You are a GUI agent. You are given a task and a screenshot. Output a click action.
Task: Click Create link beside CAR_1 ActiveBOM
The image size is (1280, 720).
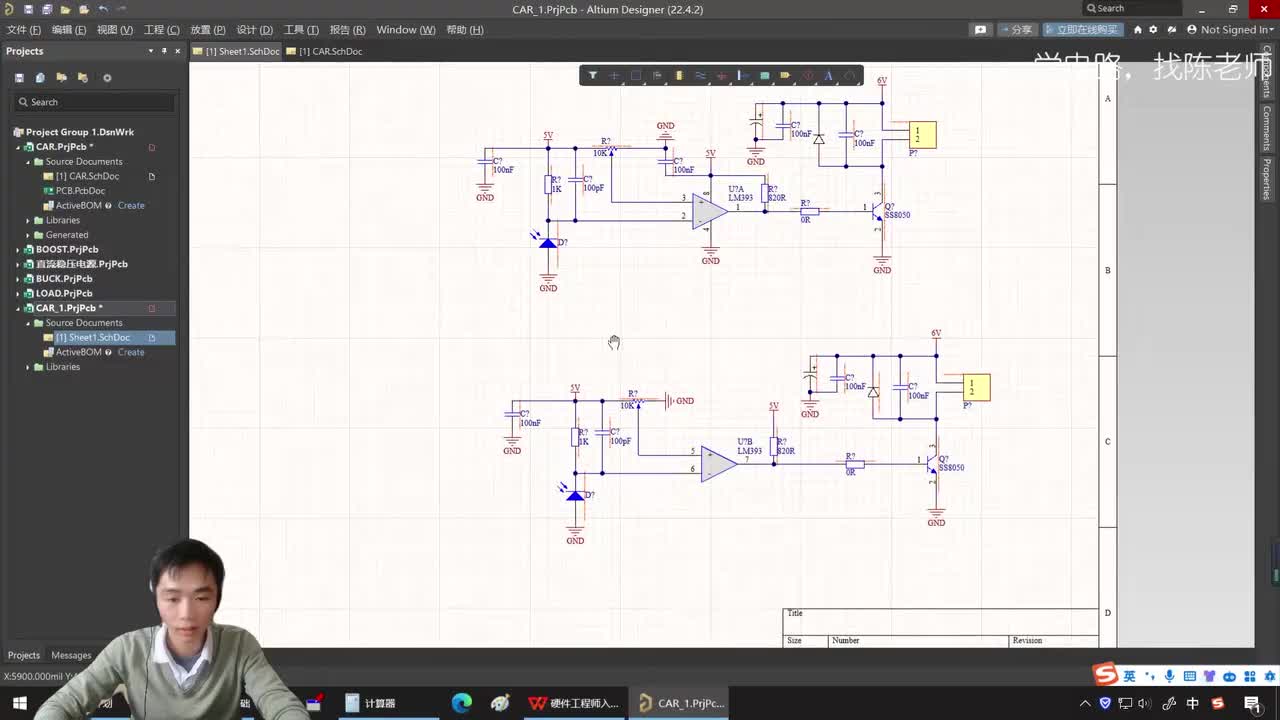point(131,352)
